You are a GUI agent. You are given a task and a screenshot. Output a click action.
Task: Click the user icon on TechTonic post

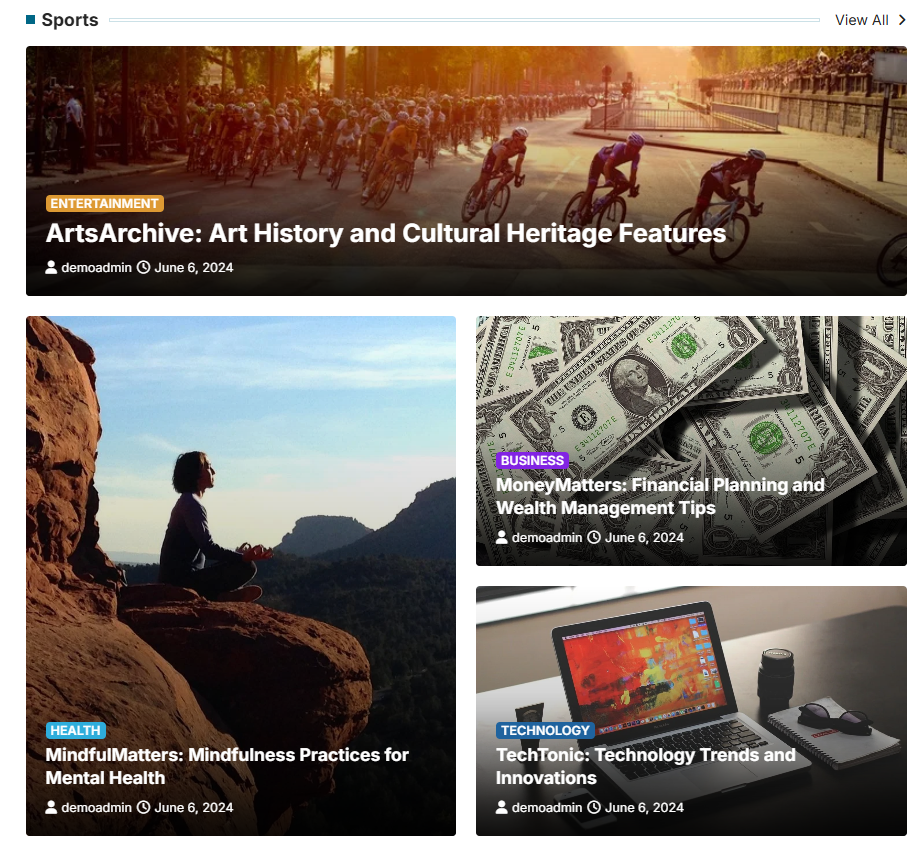click(502, 807)
